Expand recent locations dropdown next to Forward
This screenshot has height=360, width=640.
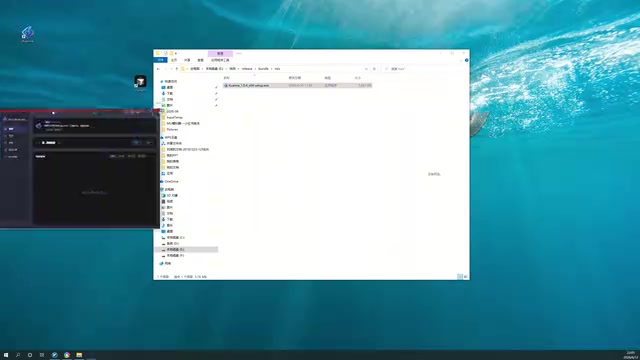point(171,69)
